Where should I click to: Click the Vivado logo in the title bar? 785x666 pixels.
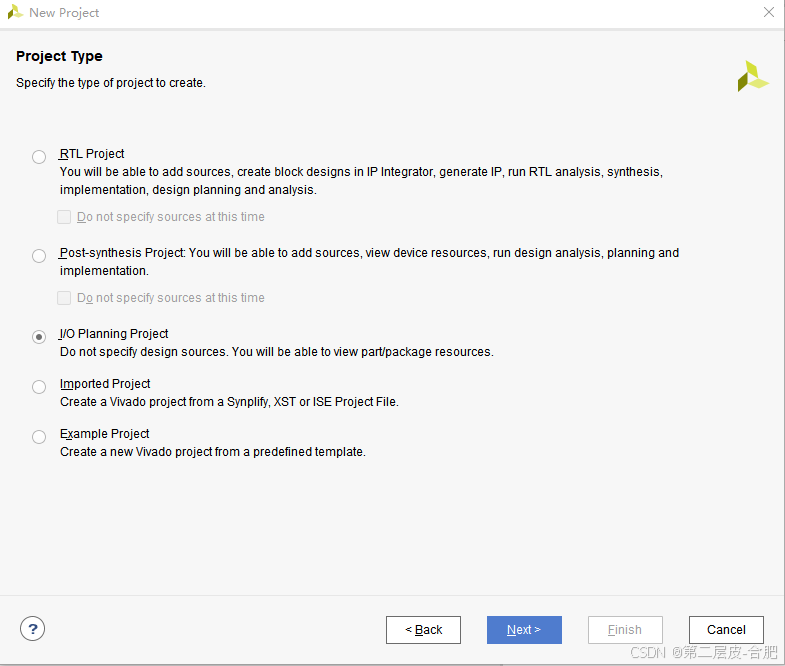tap(15, 12)
